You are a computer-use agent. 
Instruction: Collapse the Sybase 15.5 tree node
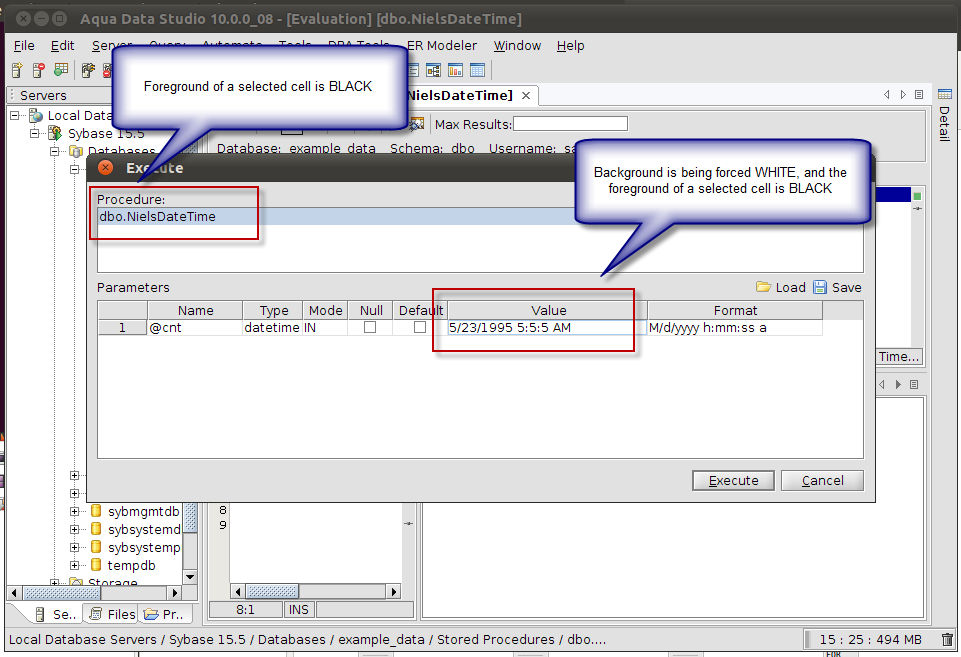coord(34,133)
